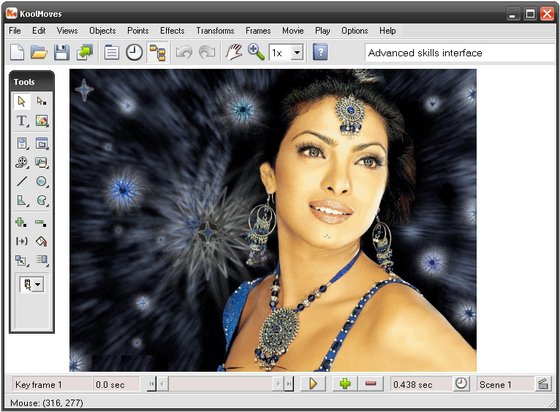The image size is (560, 412).
Task: Open a file using the folder icon
Action: point(39,52)
